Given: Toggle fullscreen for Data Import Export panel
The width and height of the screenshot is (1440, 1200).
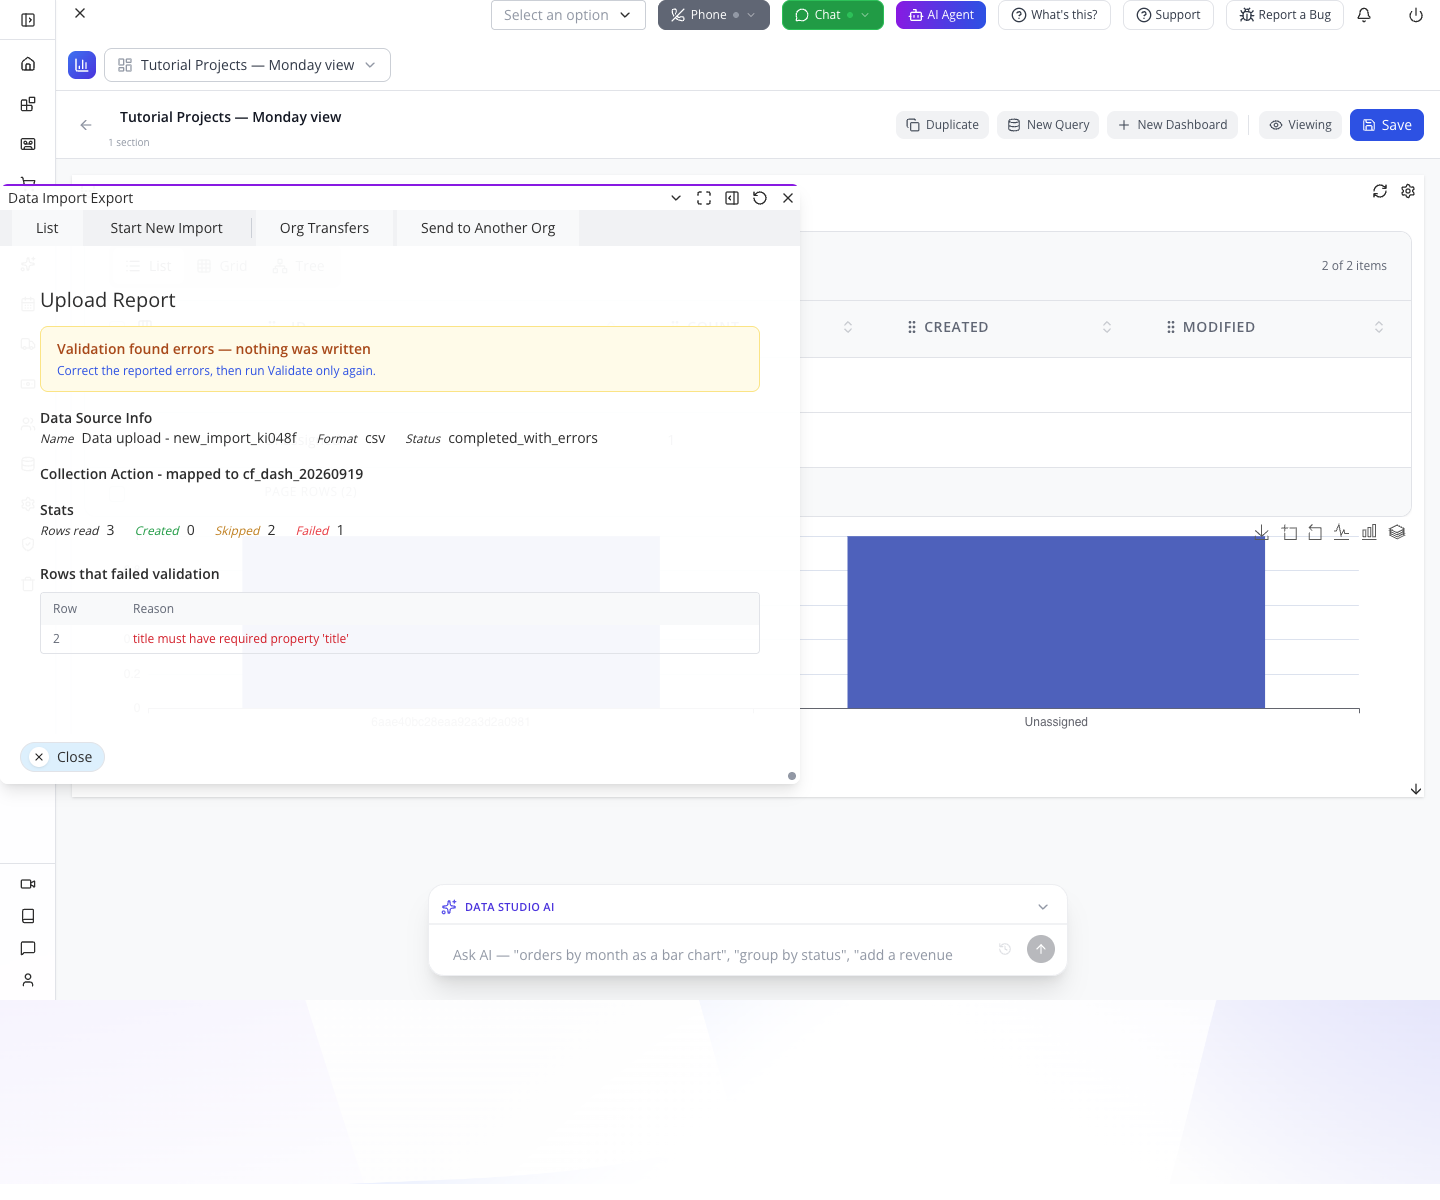Looking at the screenshot, I should pos(704,198).
